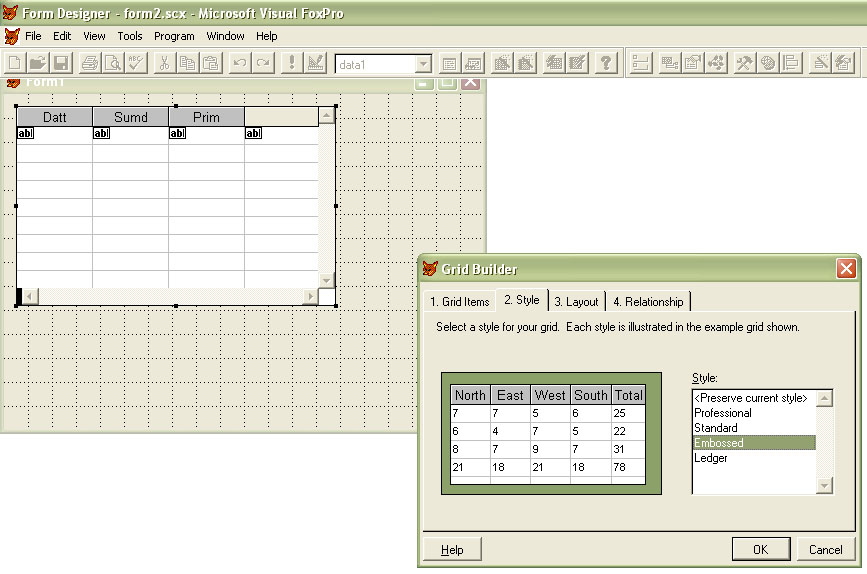Click Style list scroll down arrow
This screenshot has height=574, width=867.
coord(824,486)
